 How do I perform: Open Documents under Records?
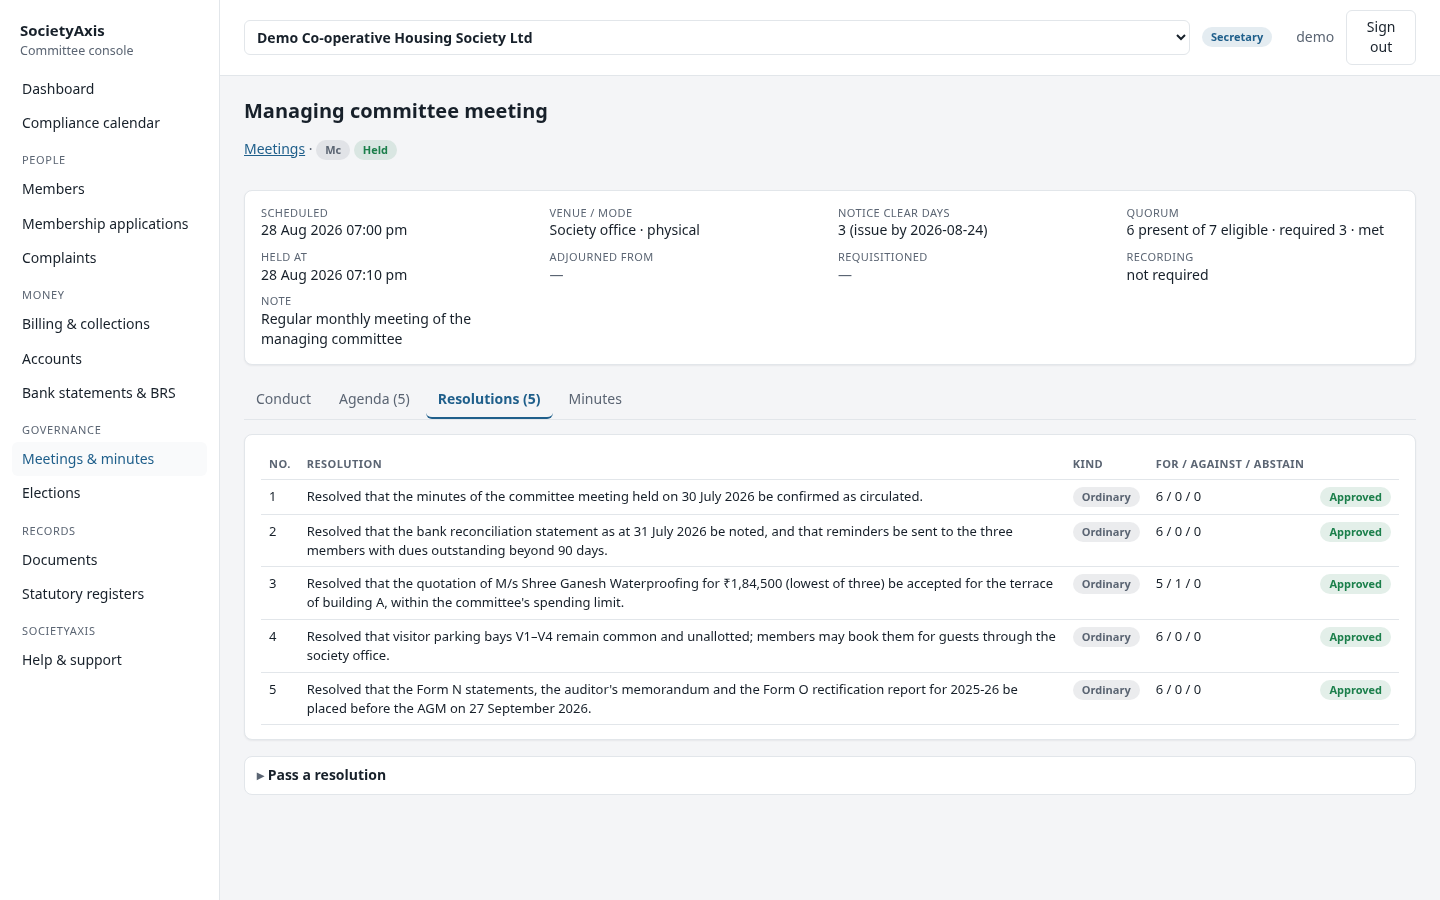click(x=110, y=560)
